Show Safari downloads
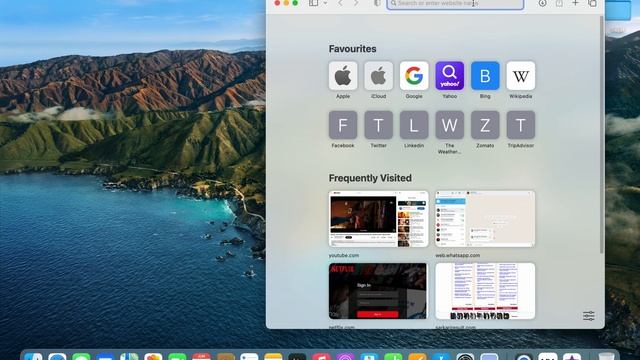This screenshot has width=640, height=360. click(542, 3)
